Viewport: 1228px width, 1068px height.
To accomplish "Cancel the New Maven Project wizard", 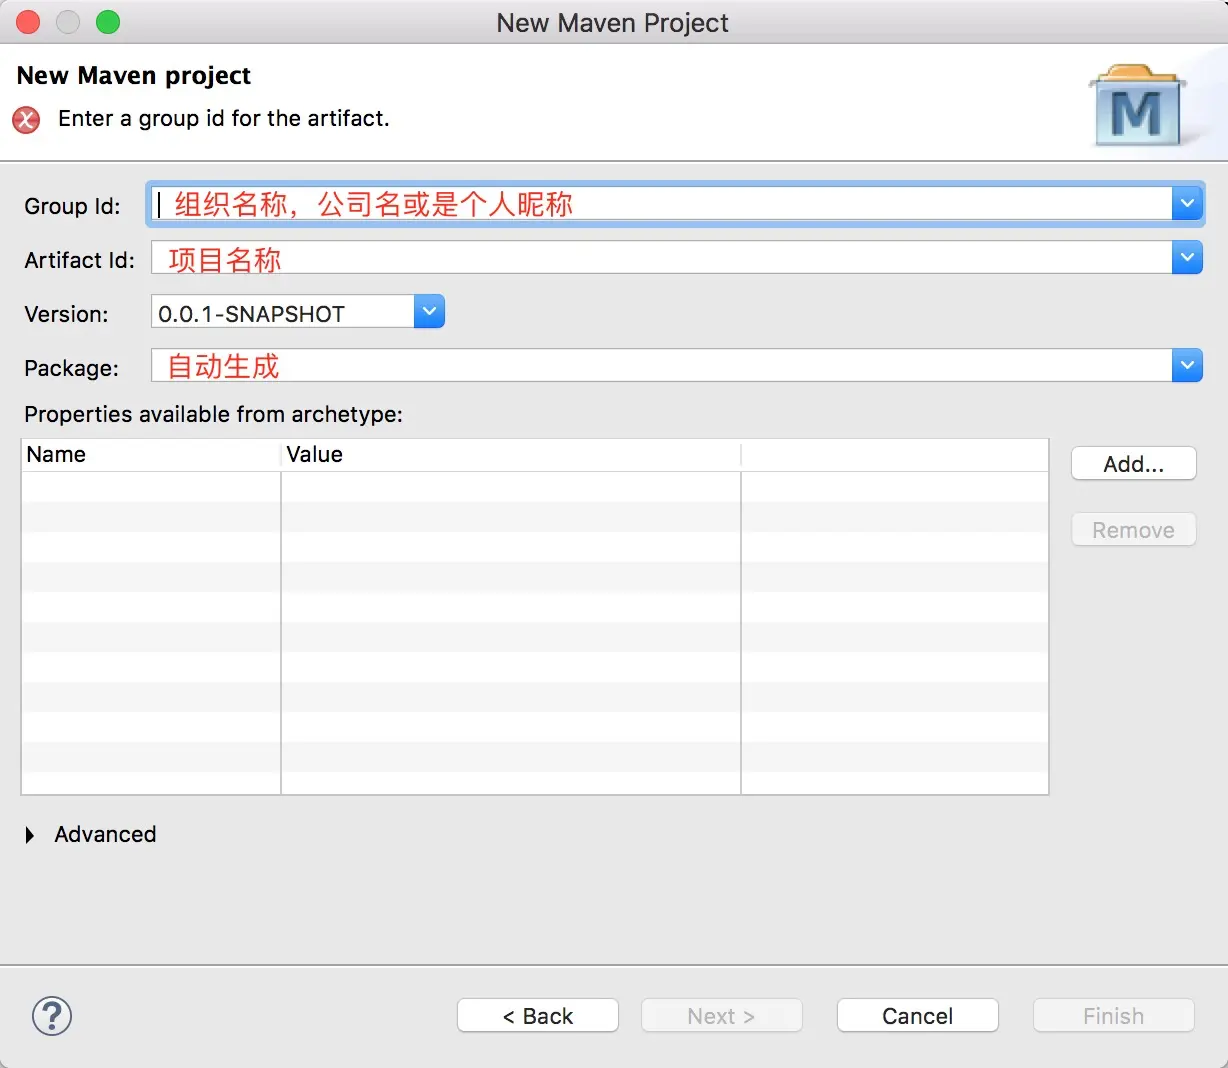I will (918, 1016).
